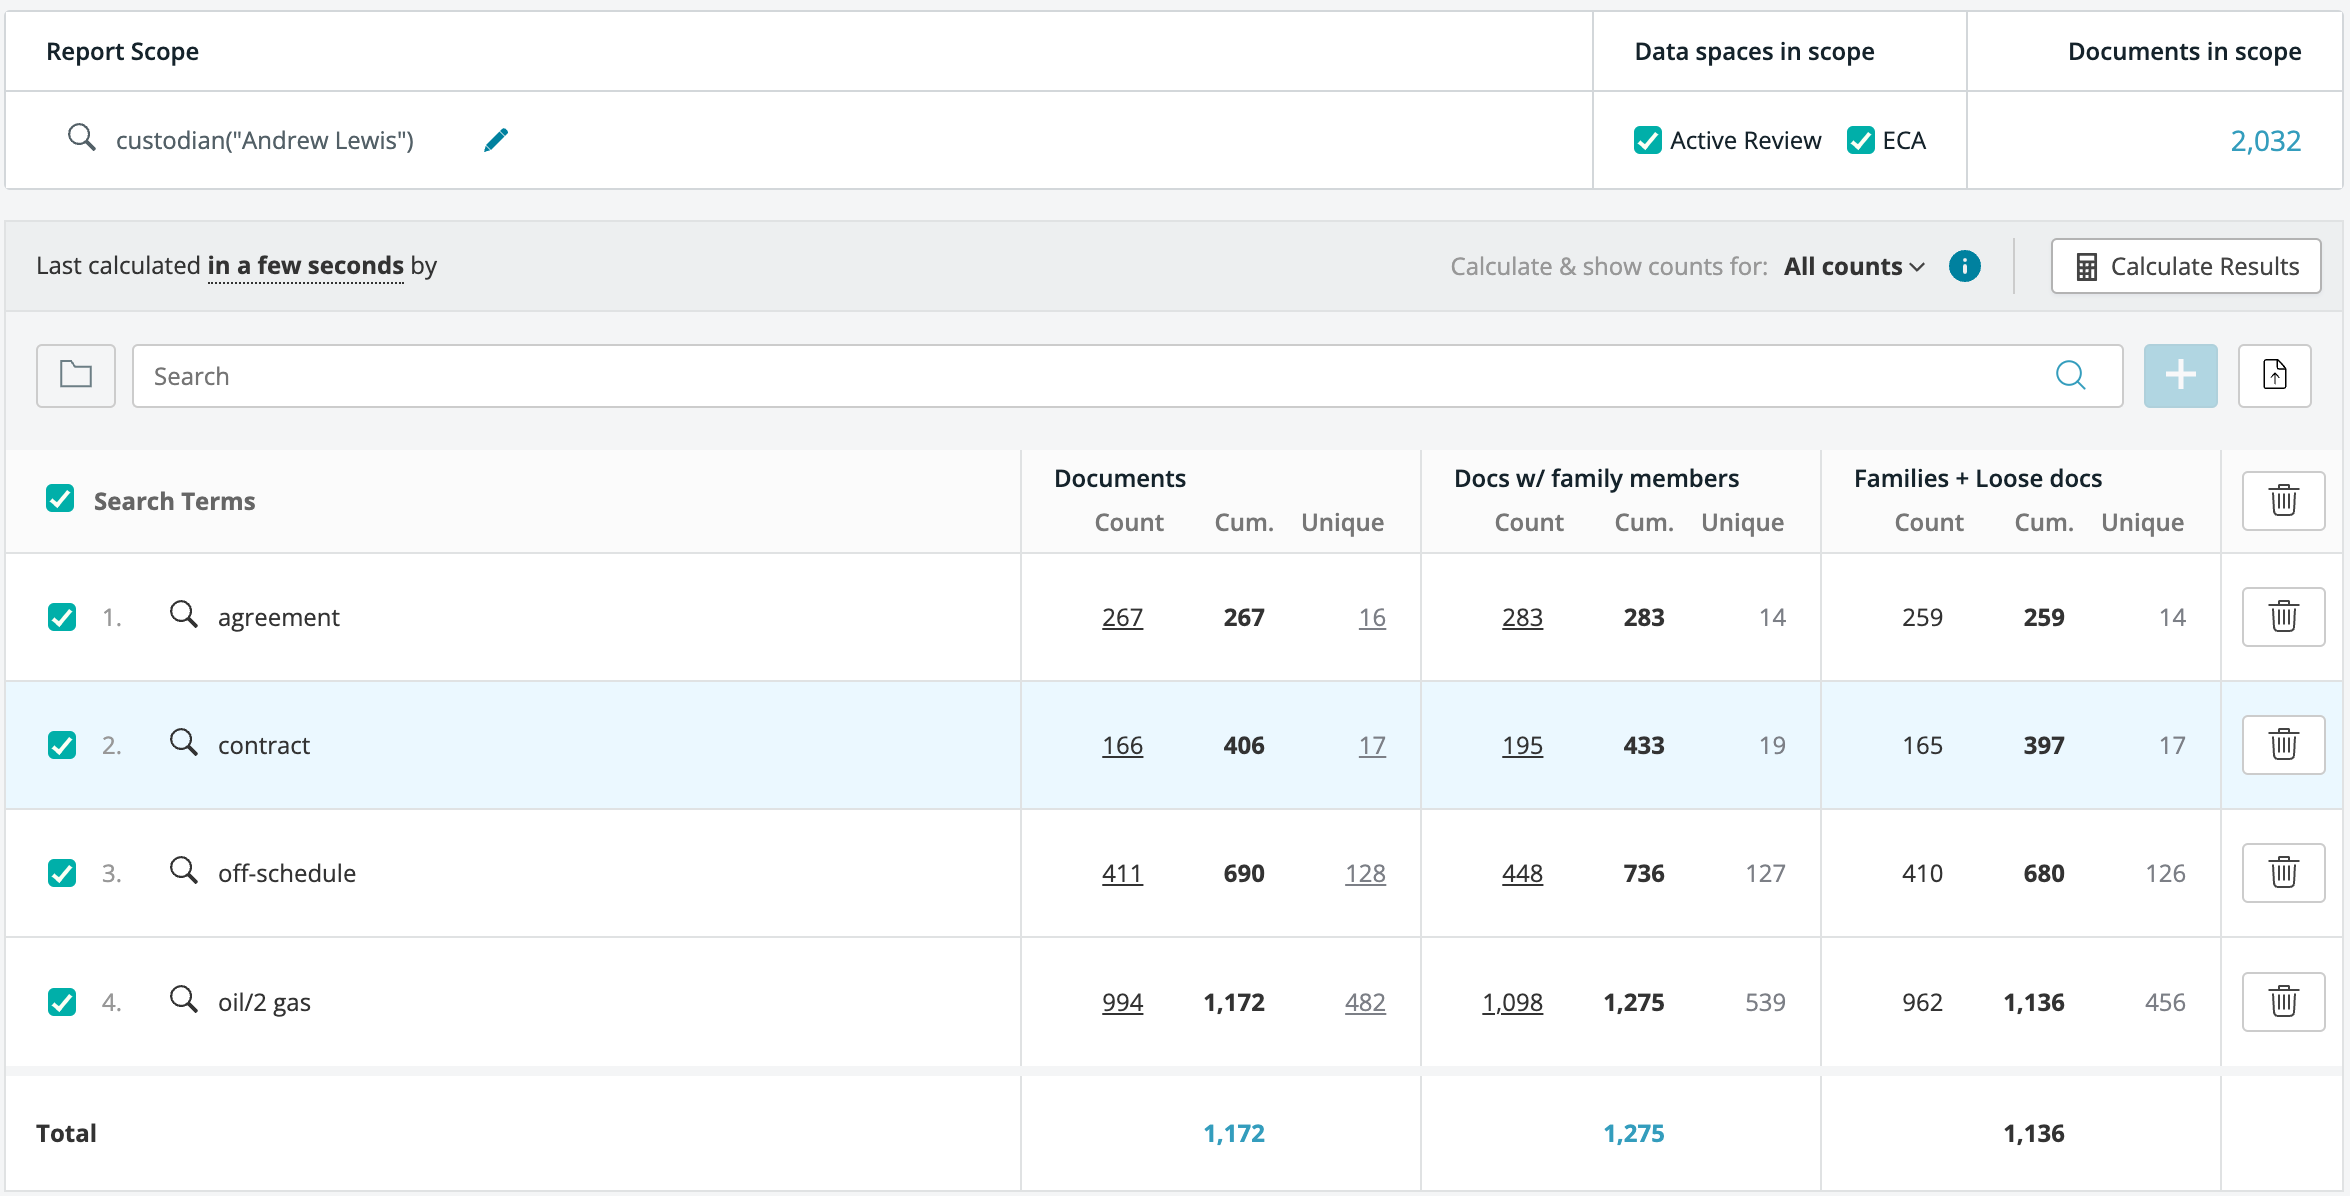Click the Calculate Results button
The width and height of the screenshot is (2350, 1196).
click(x=2186, y=266)
